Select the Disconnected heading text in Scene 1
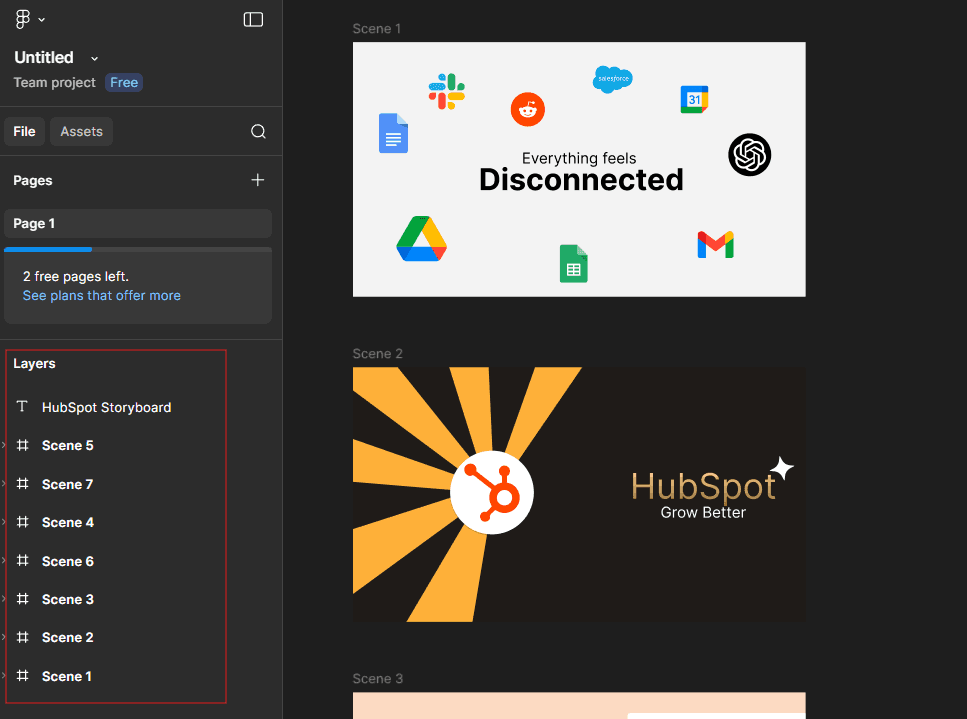 point(582,180)
